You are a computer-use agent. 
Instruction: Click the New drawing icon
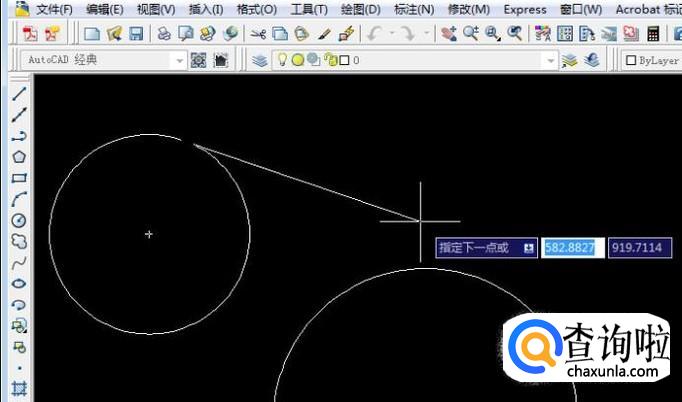pyautogui.click(x=92, y=34)
